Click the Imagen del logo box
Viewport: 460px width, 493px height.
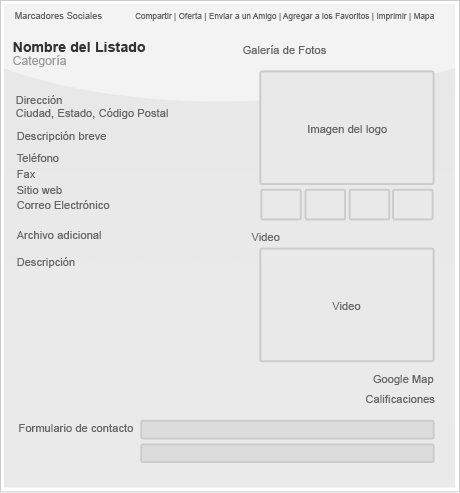347,127
